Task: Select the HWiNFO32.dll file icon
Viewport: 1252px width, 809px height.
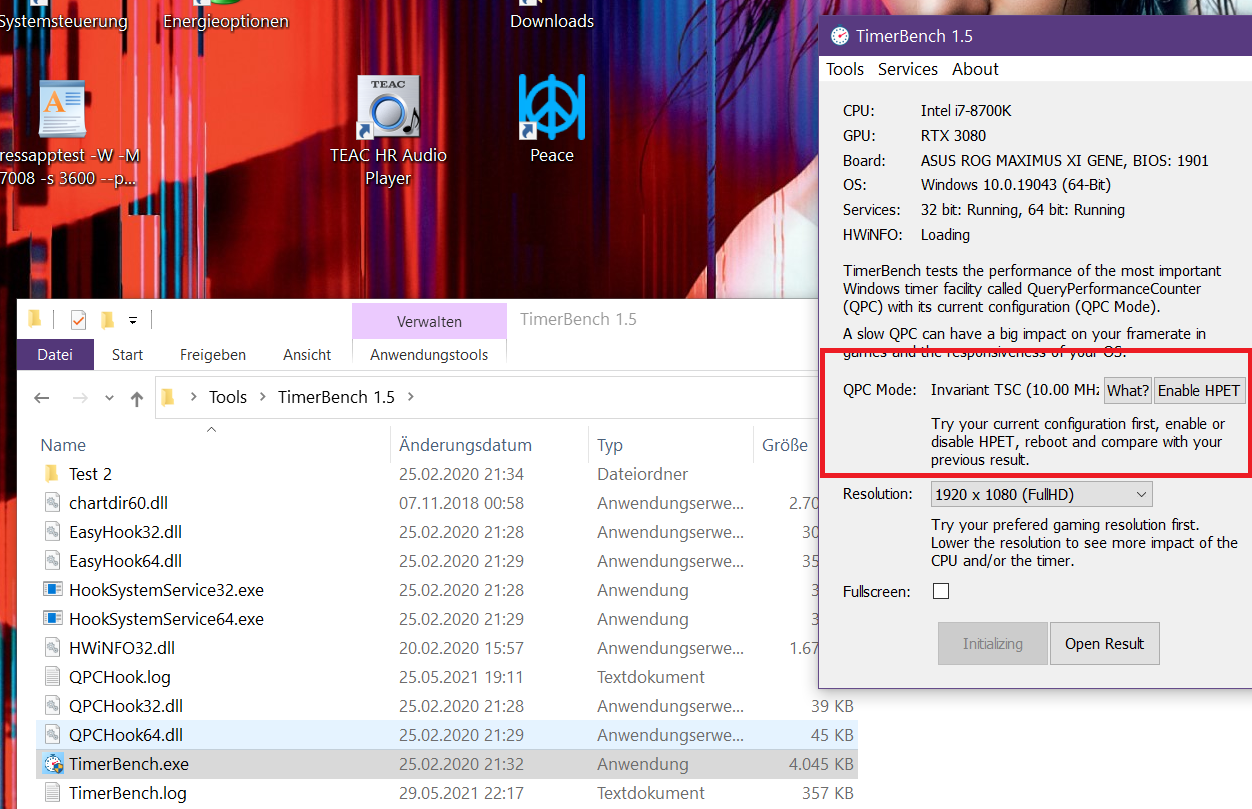Action: (53, 647)
